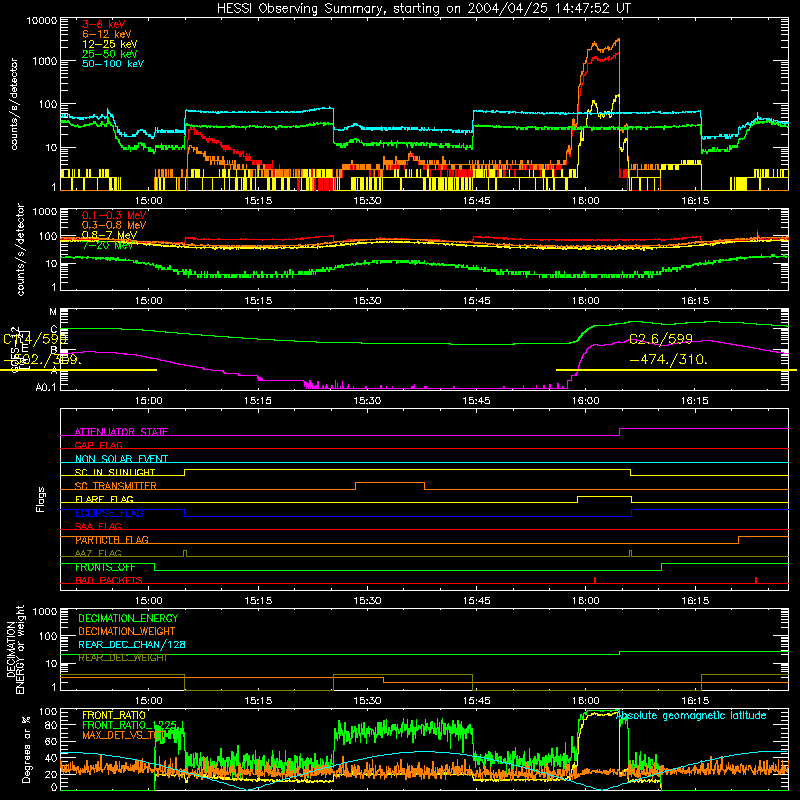
Task: Select the ECLIPSE_FLAG label
Action: (109, 513)
